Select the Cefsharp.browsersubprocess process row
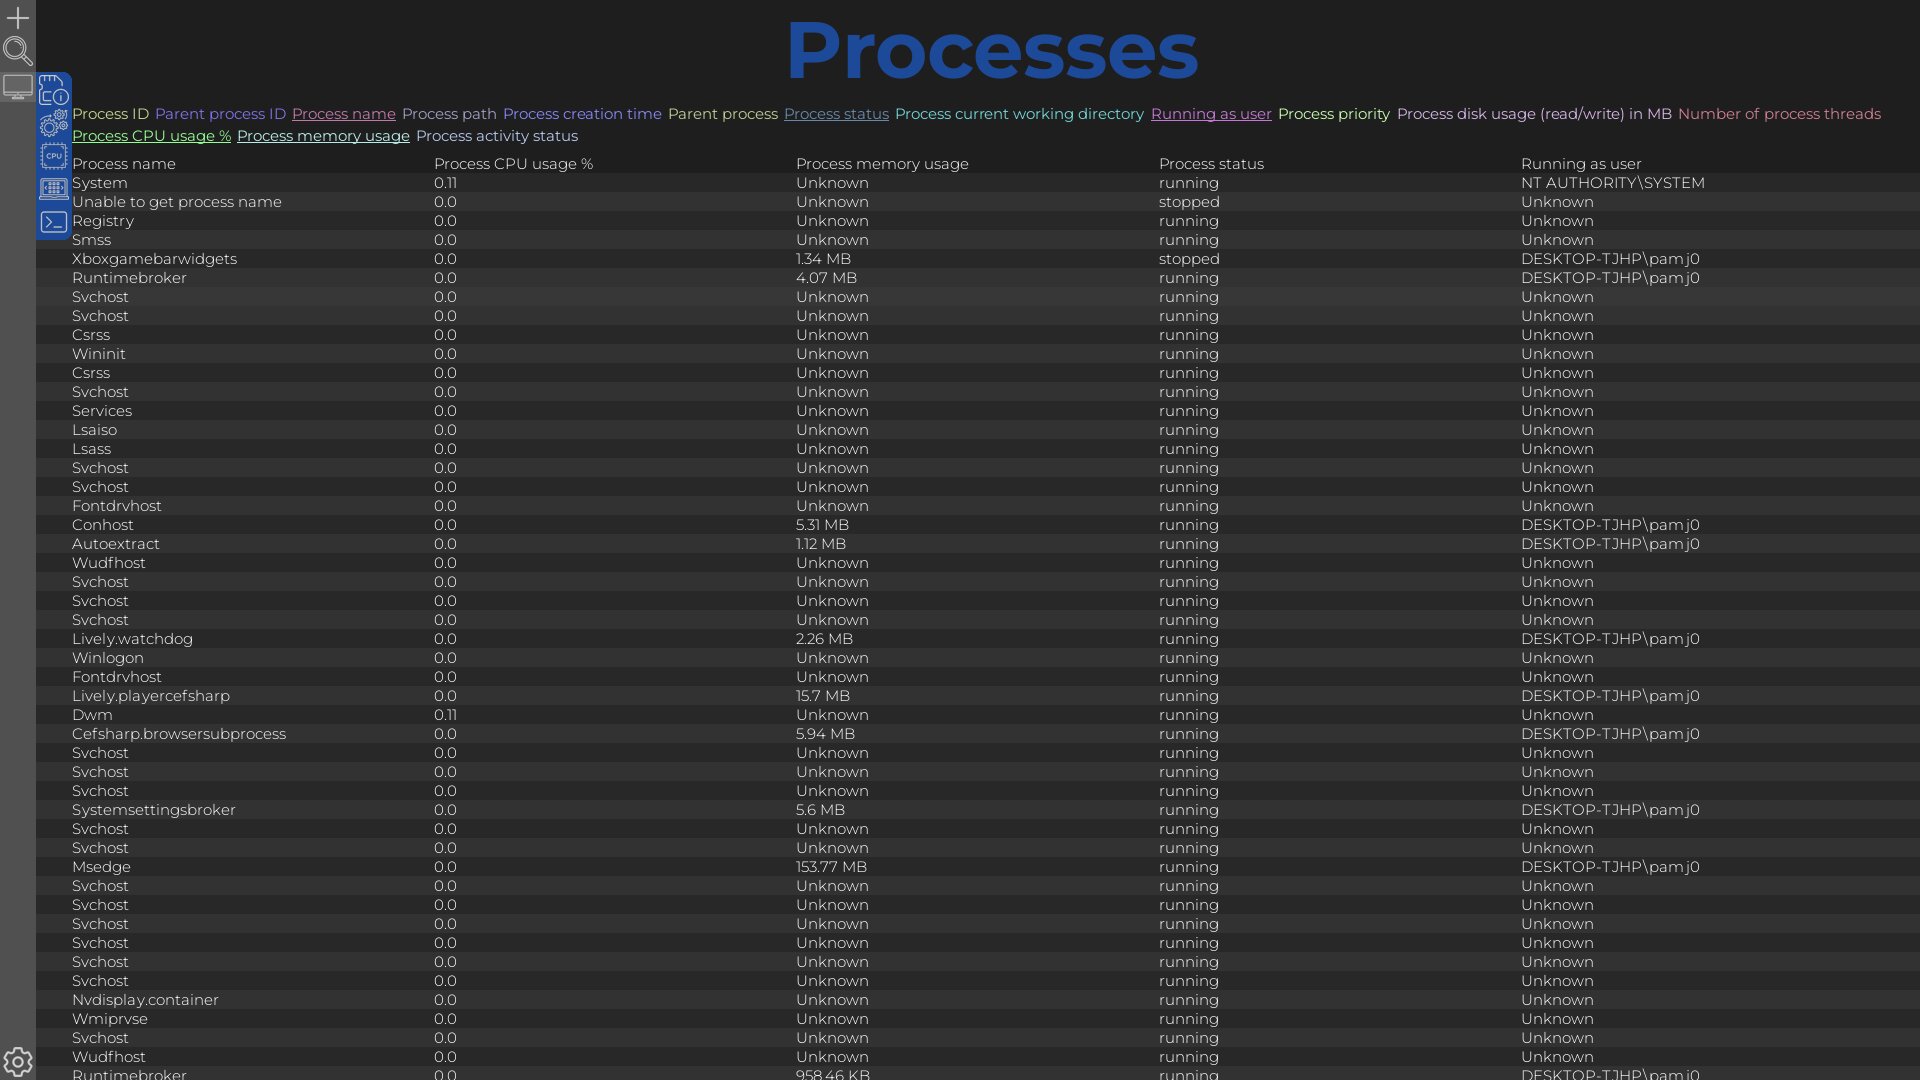 tap(978, 734)
